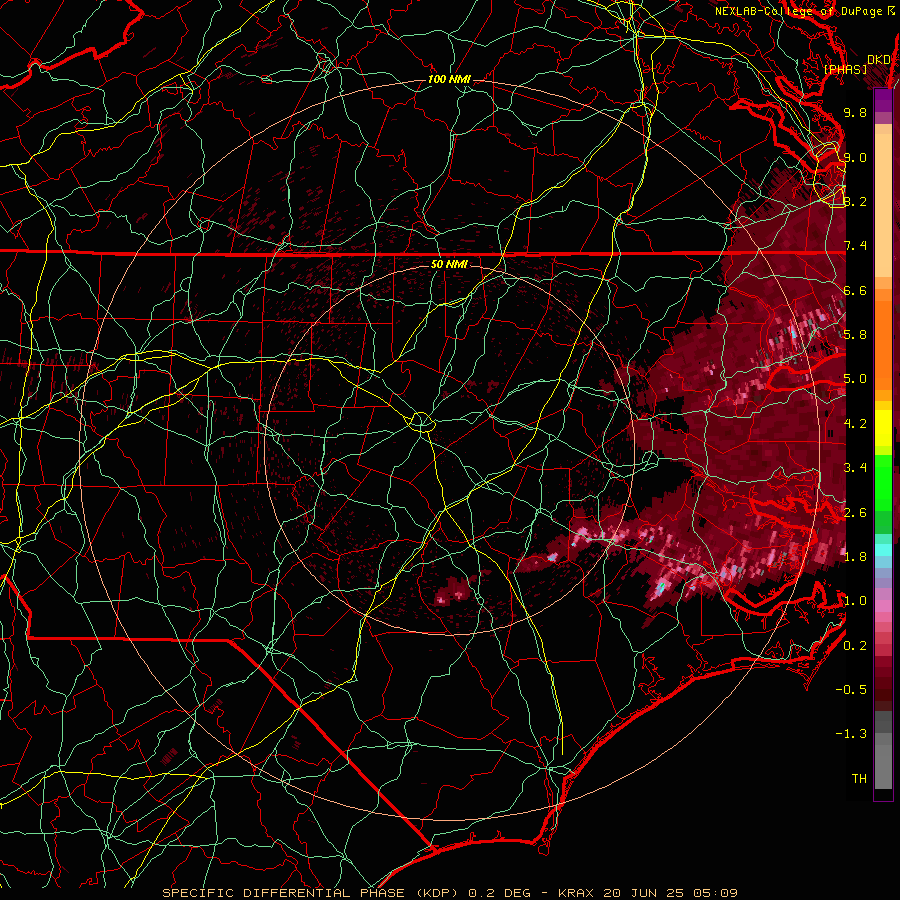Click the radar site circle at map center

click(422, 422)
